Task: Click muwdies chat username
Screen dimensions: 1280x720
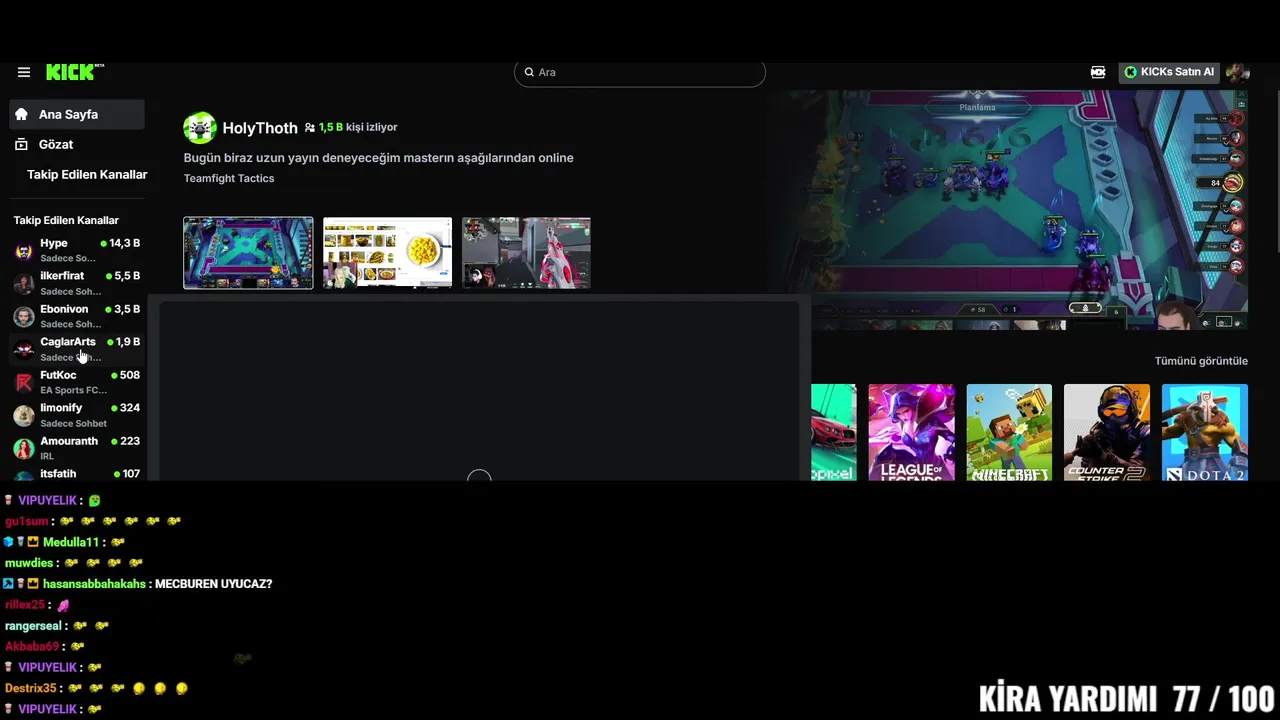Action: click(x=29, y=563)
